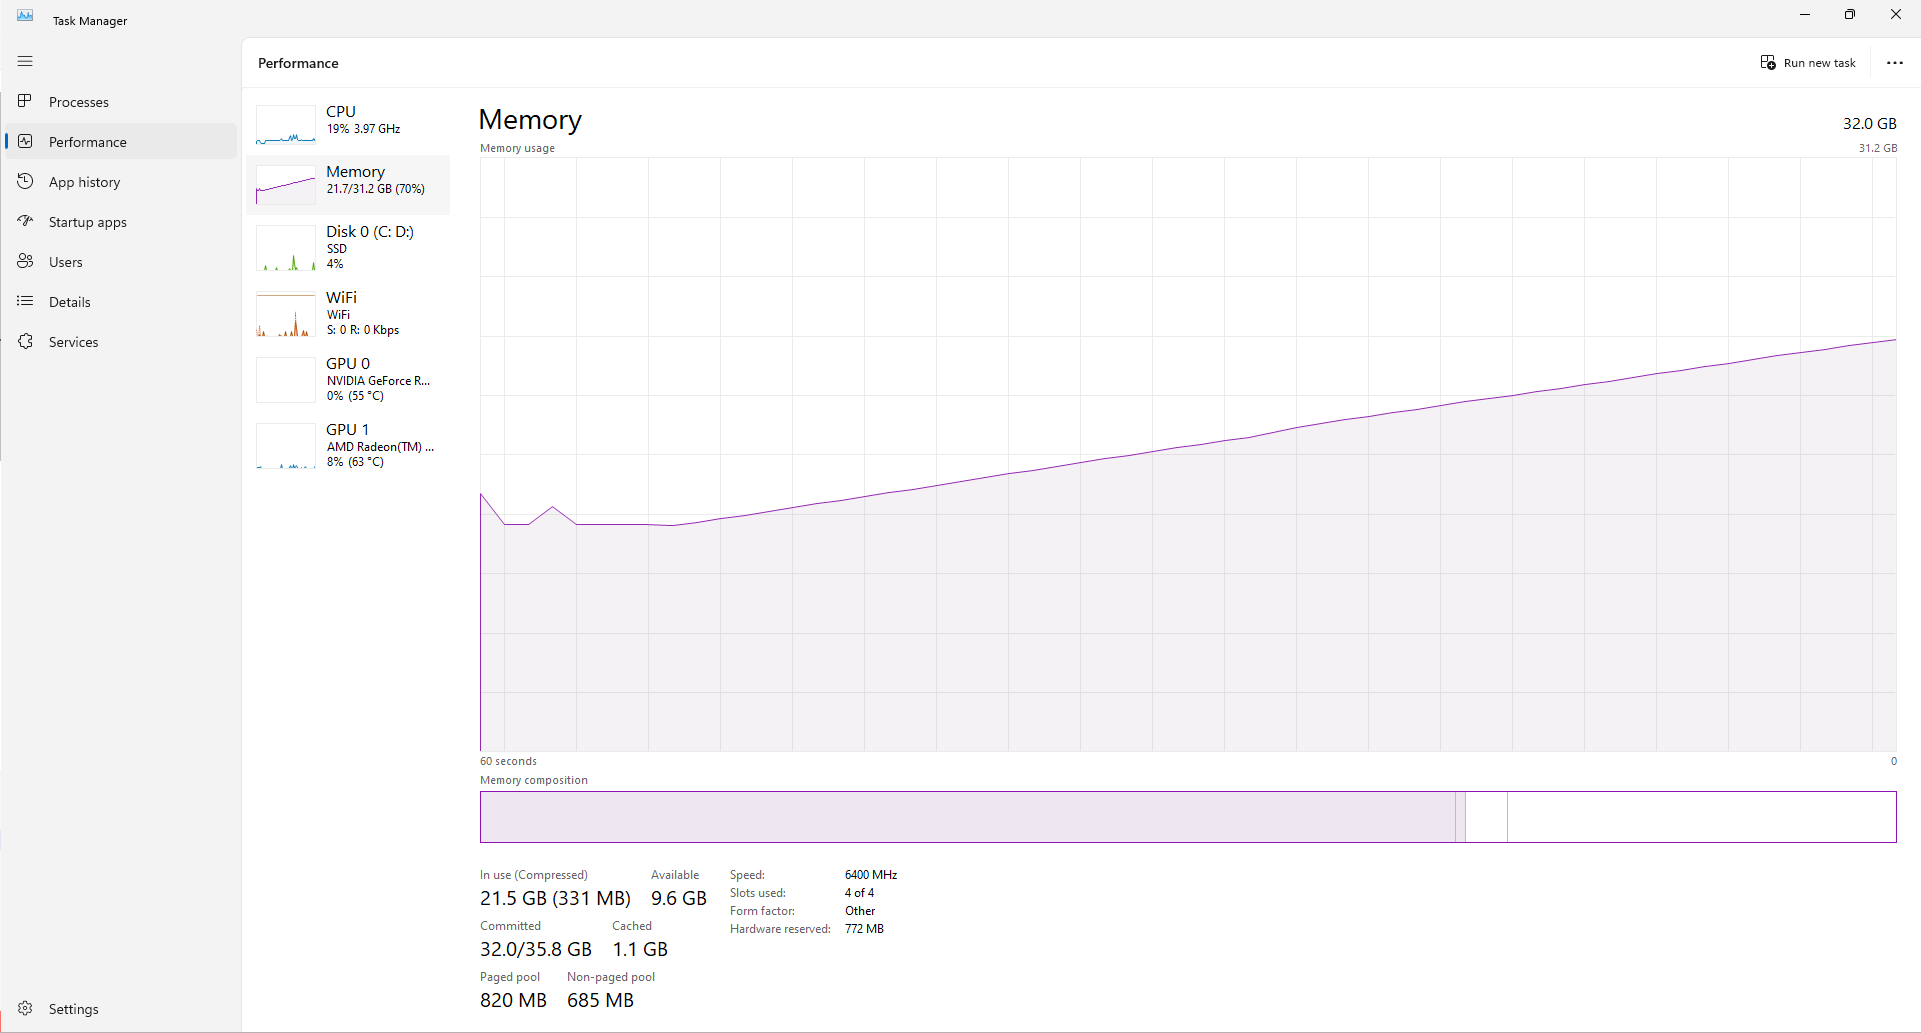Click the Run new task button
Image resolution: width=1921 pixels, height=1033 pixels.
pyautogui.click(x=1807, y=62)
